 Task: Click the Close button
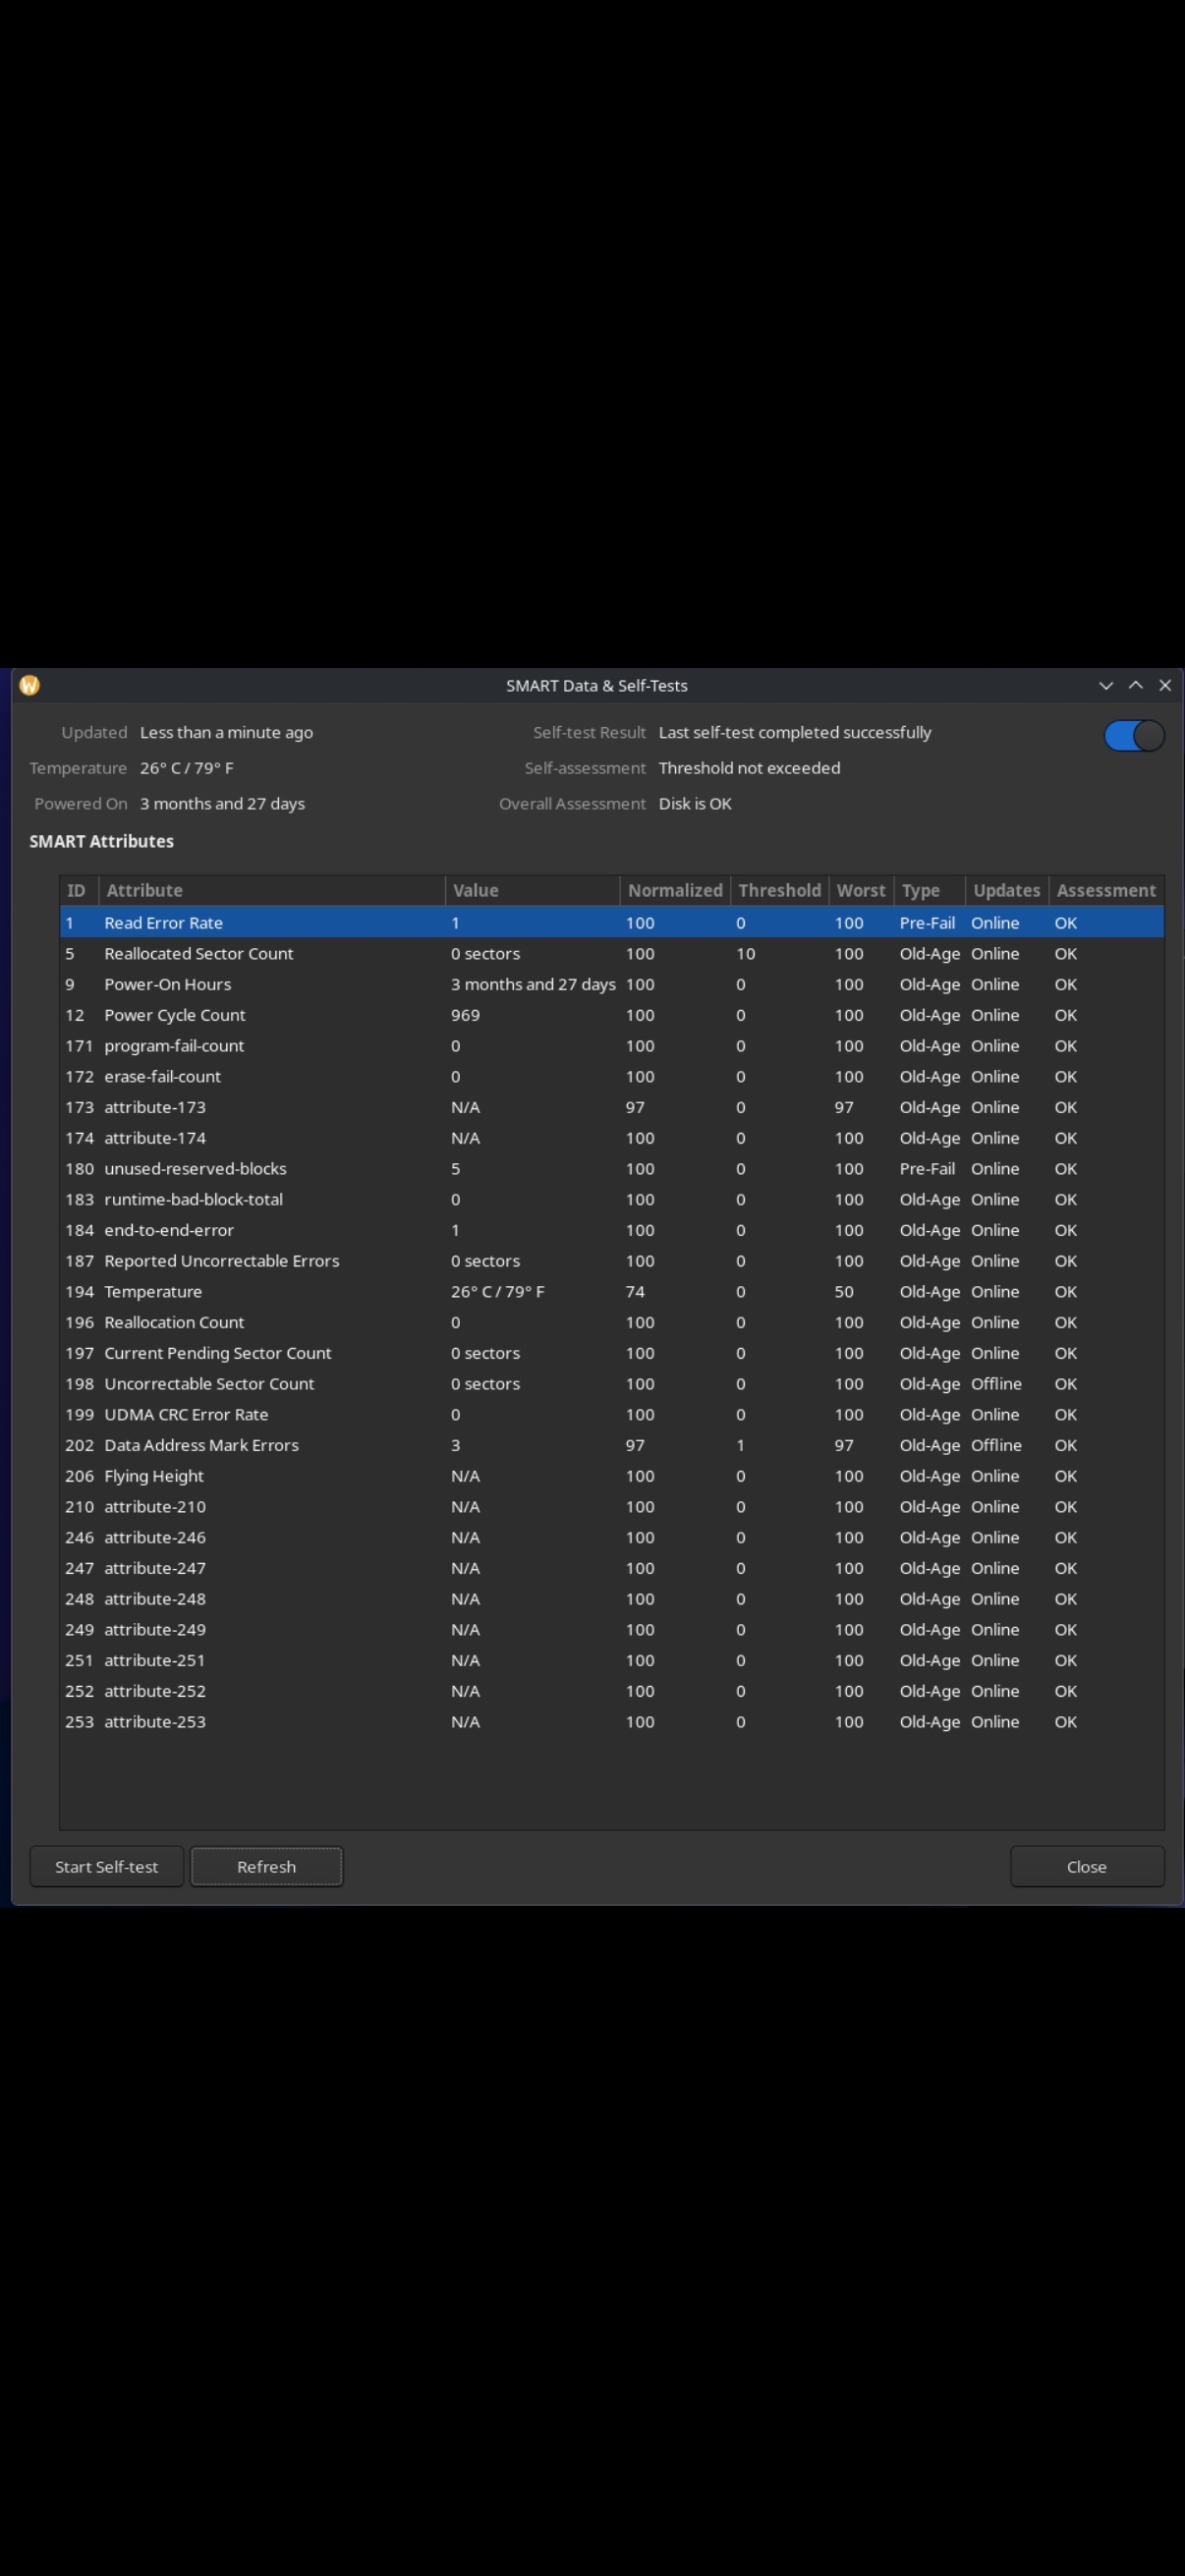(x=1086, y=1866)
